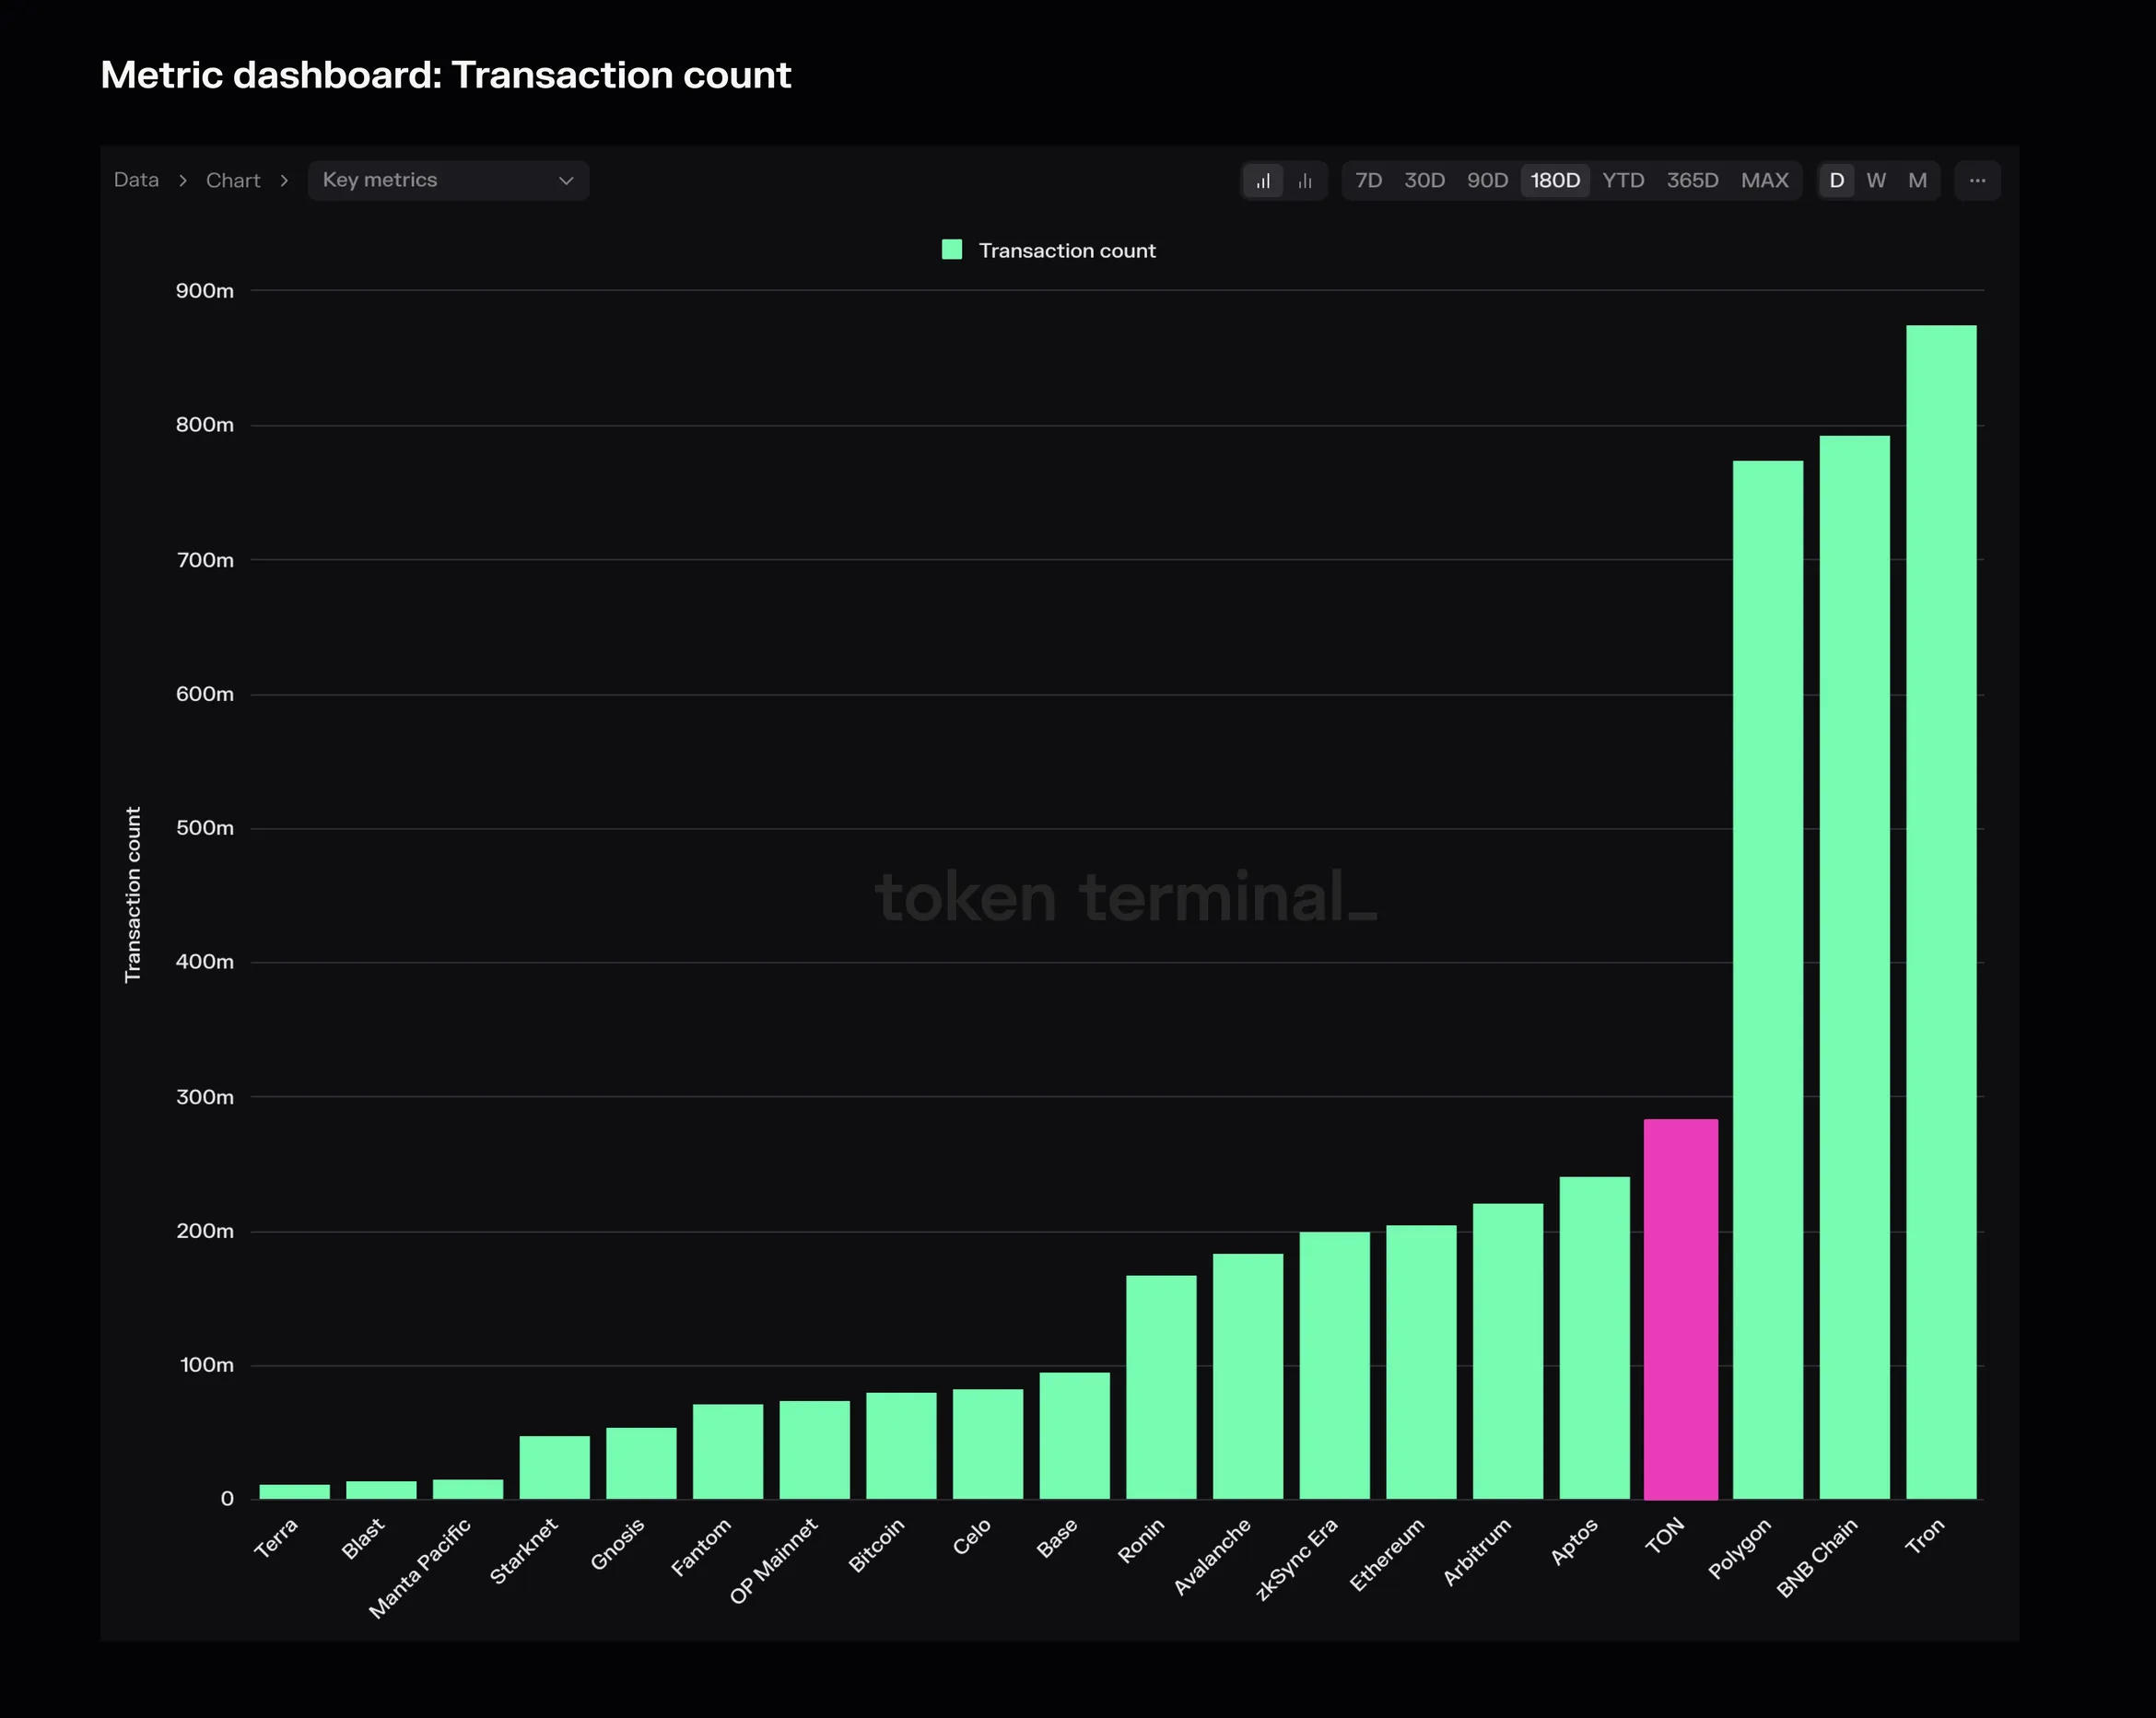Click the Ronin bar

coord(1161,1387)
